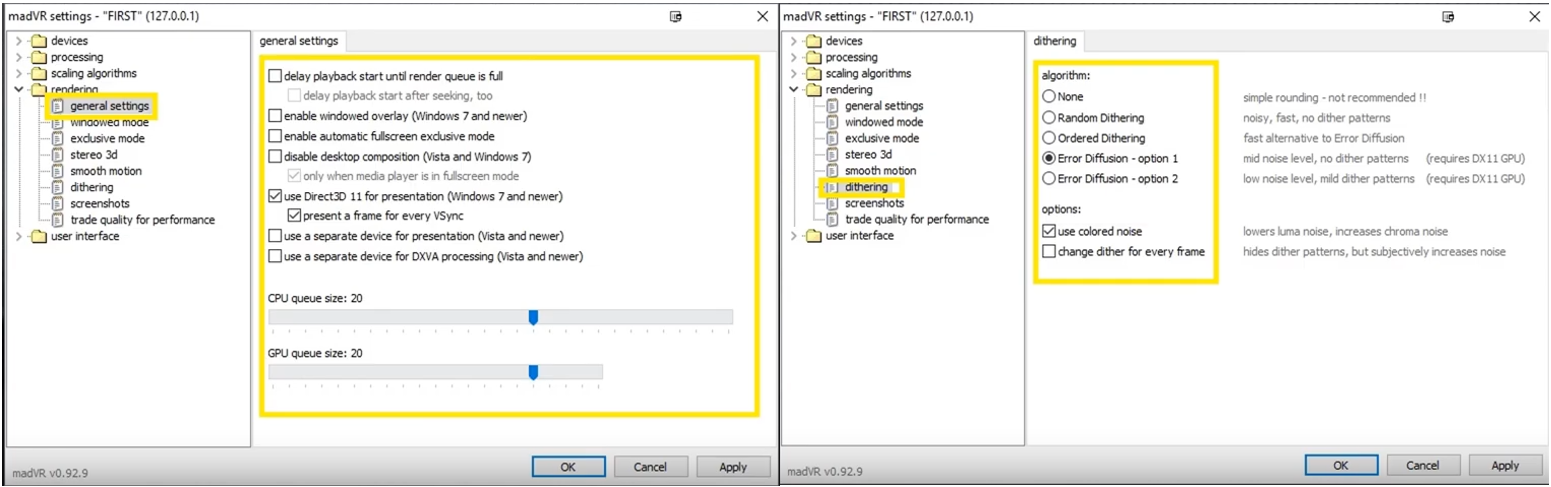1551x487 pixels.
Task: Expand scaling algorithms node in right window
Action: point(794,73)
